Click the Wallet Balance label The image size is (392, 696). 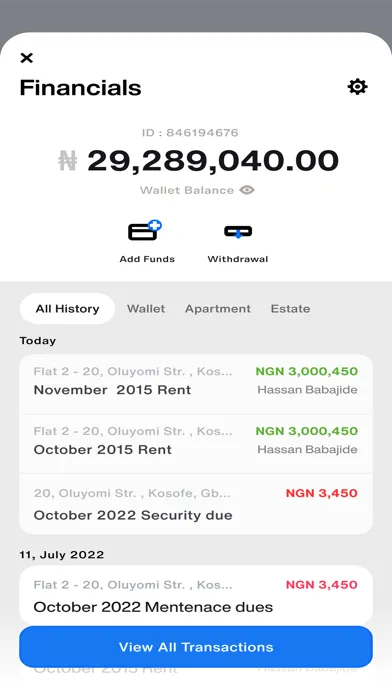coord(187,190)
